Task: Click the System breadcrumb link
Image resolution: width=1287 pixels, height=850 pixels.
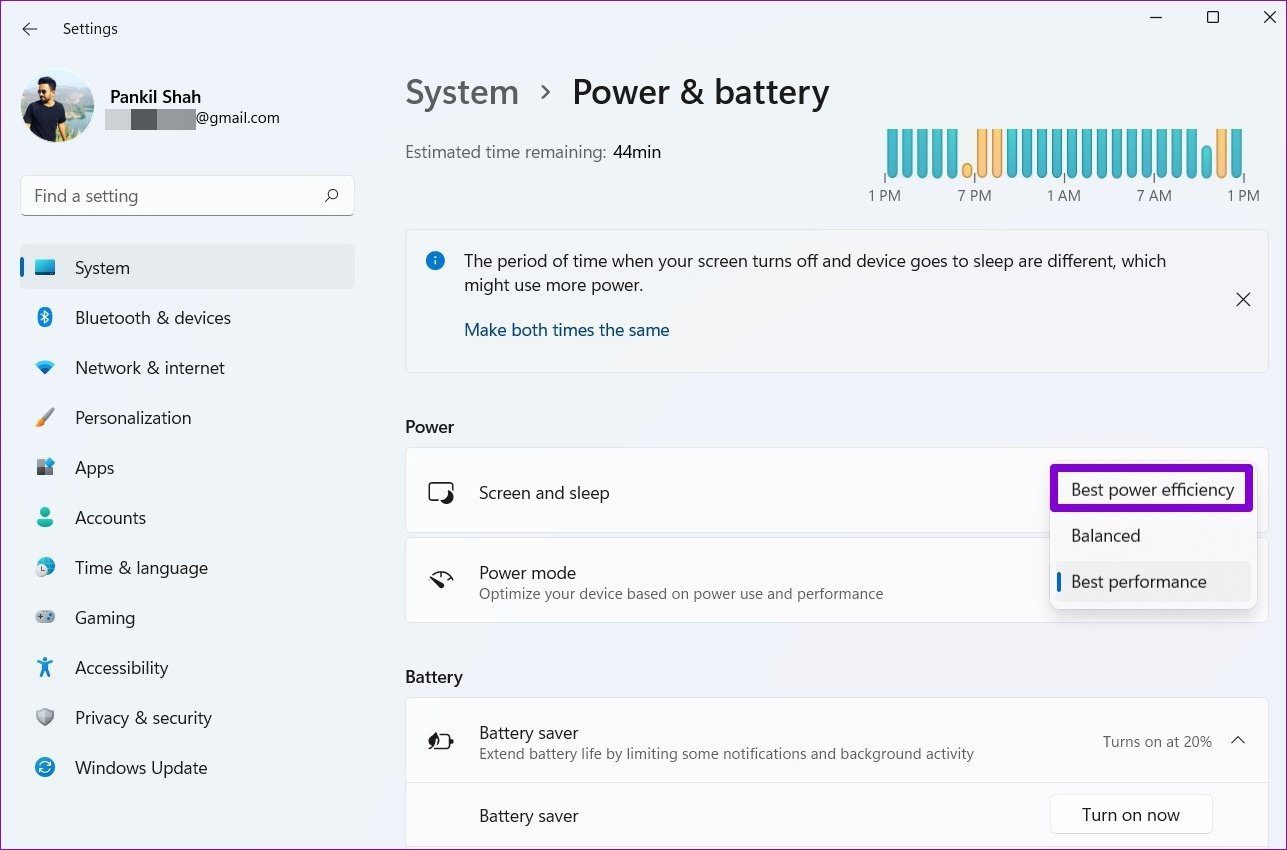Action: [462, 93]
